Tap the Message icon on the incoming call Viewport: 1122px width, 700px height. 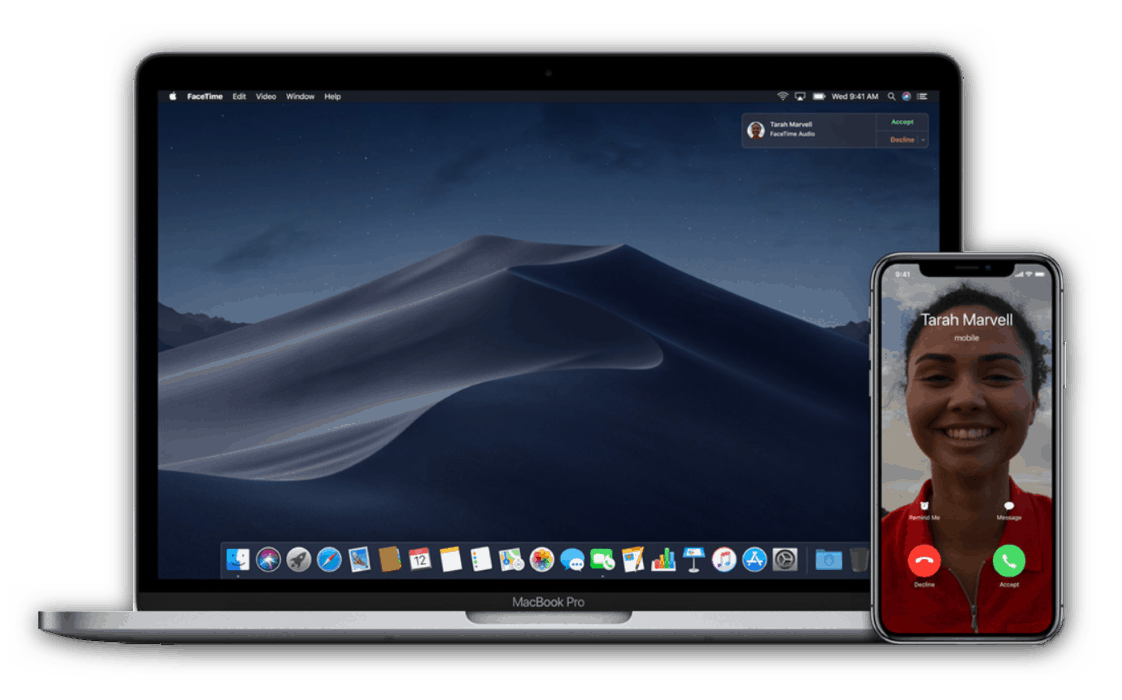pyautogui.click(x=1008, y=507)
